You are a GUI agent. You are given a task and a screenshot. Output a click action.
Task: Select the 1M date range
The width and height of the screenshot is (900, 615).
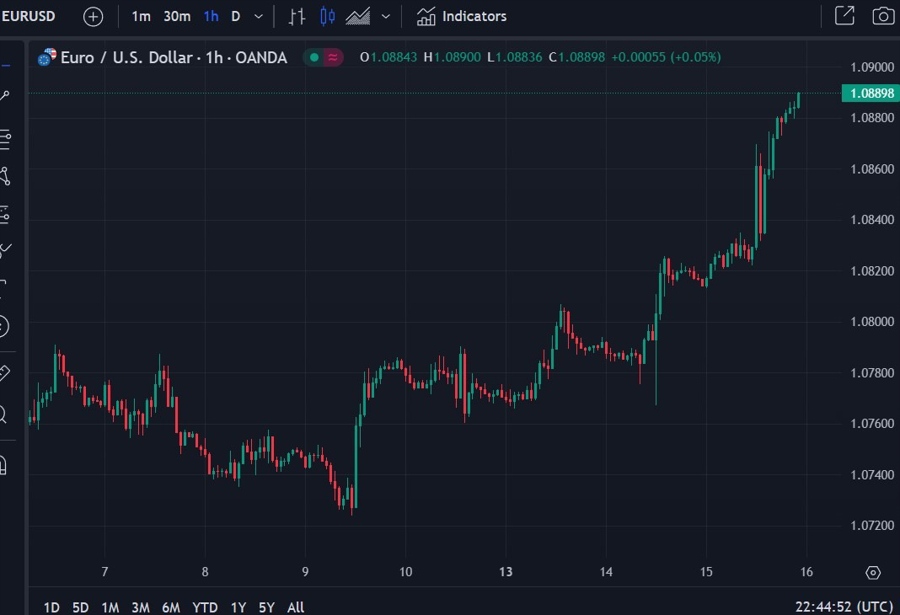110,607
